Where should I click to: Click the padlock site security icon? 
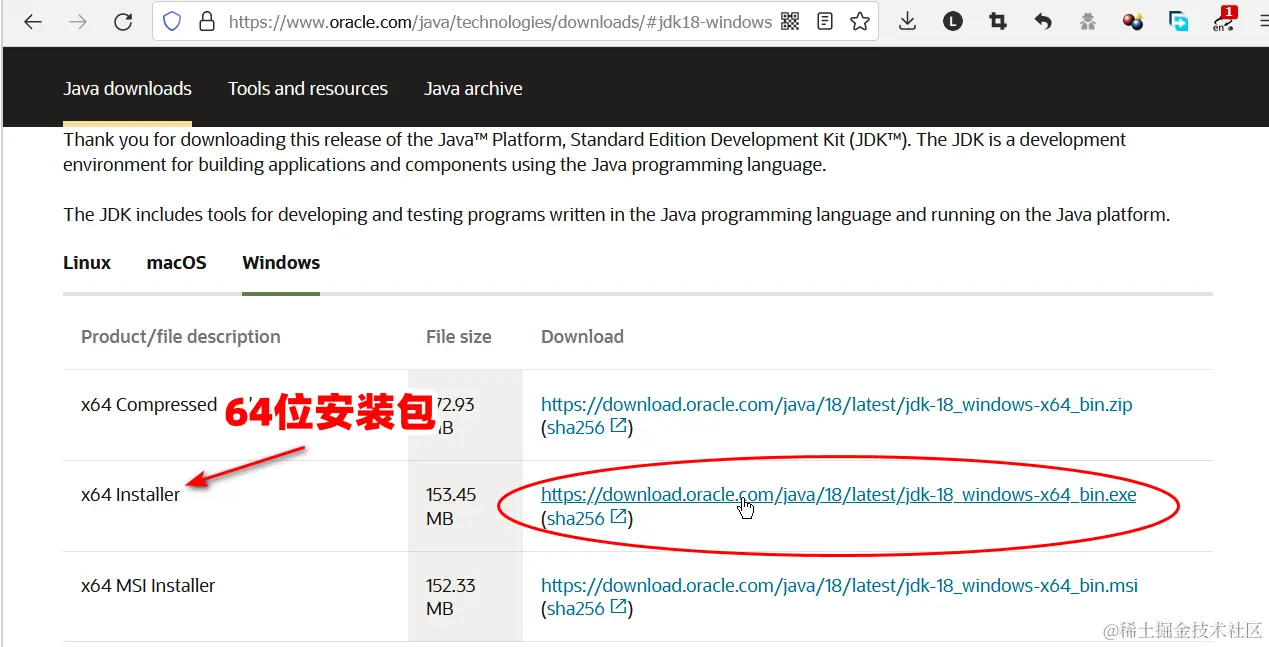[x=207, y=21]
